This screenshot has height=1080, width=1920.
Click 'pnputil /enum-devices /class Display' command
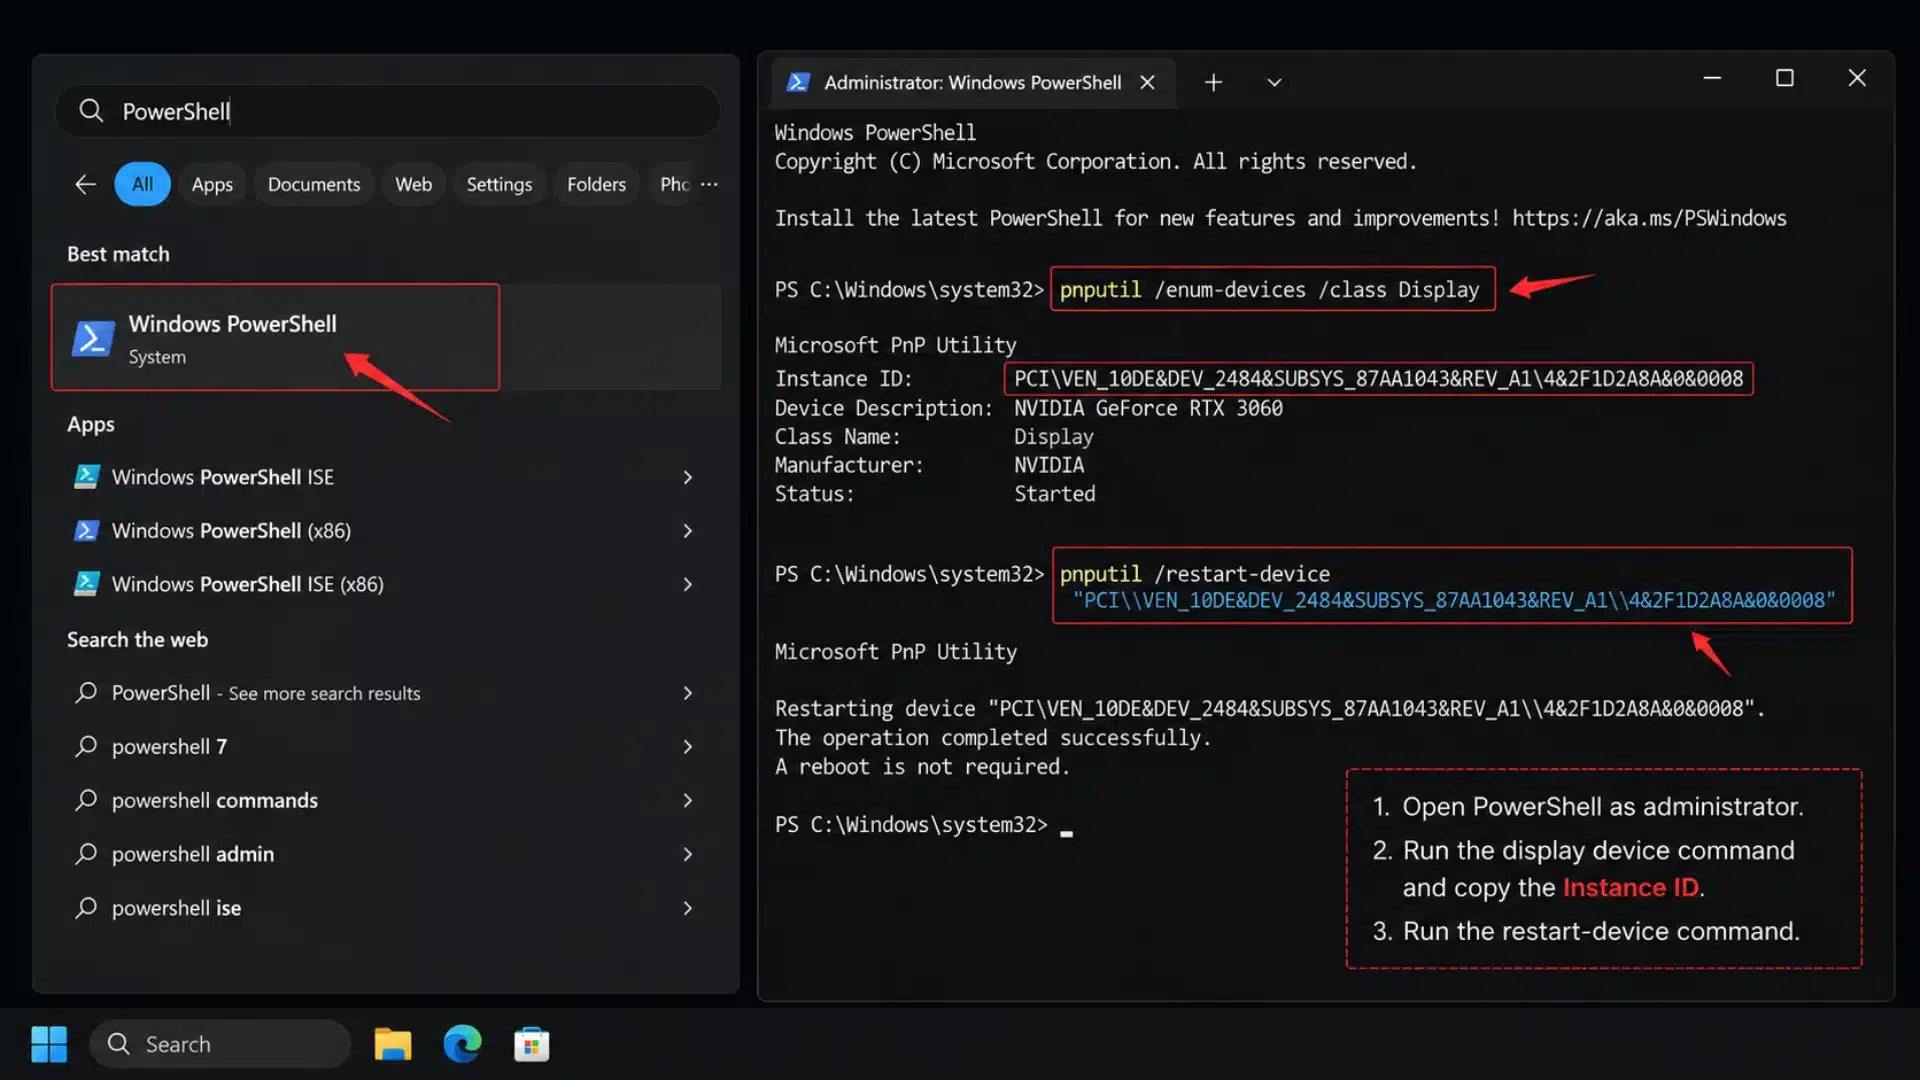pos(1269,289)
